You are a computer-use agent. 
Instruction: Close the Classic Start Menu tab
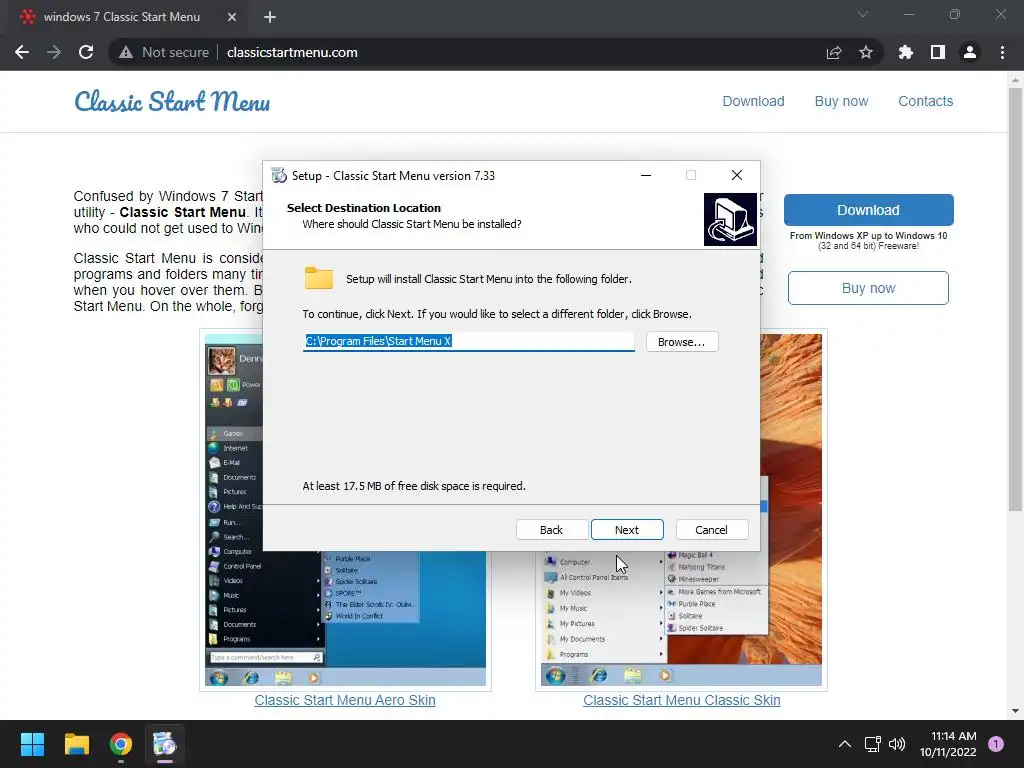coord(232,17)
